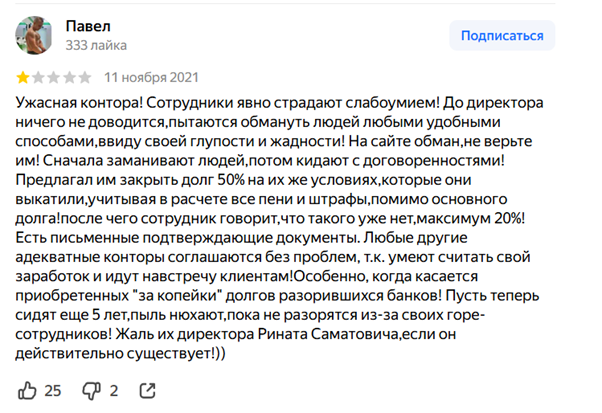The image size is (602, 413).
Task: Click the third rating star
Action: pyautogui.click(x=51, y=76)
